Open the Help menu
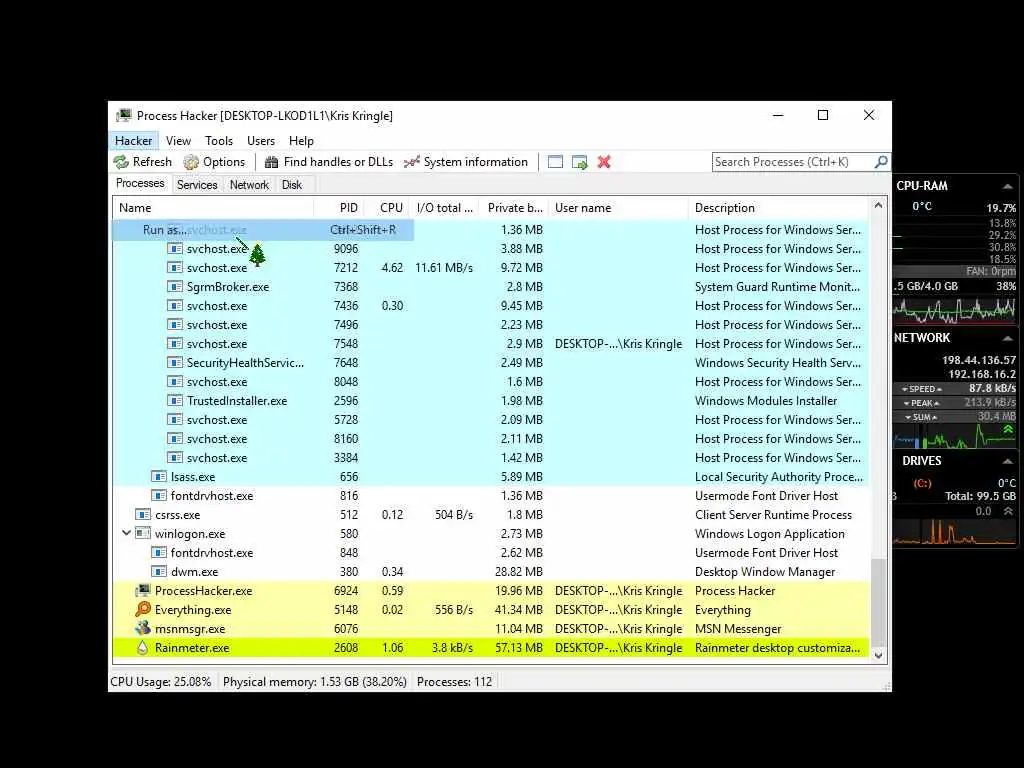This screenshot has width=1024, height=768. (301, 141)
